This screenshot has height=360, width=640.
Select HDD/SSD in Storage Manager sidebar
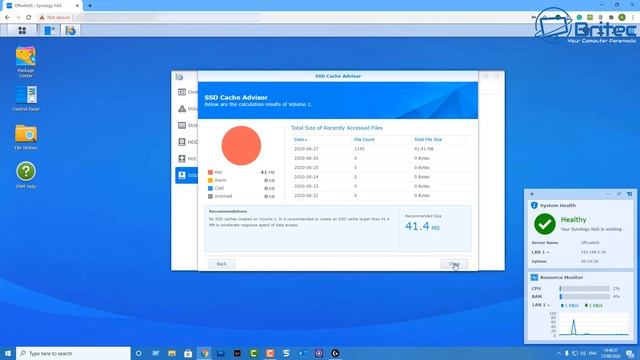(x=187, y=142)
